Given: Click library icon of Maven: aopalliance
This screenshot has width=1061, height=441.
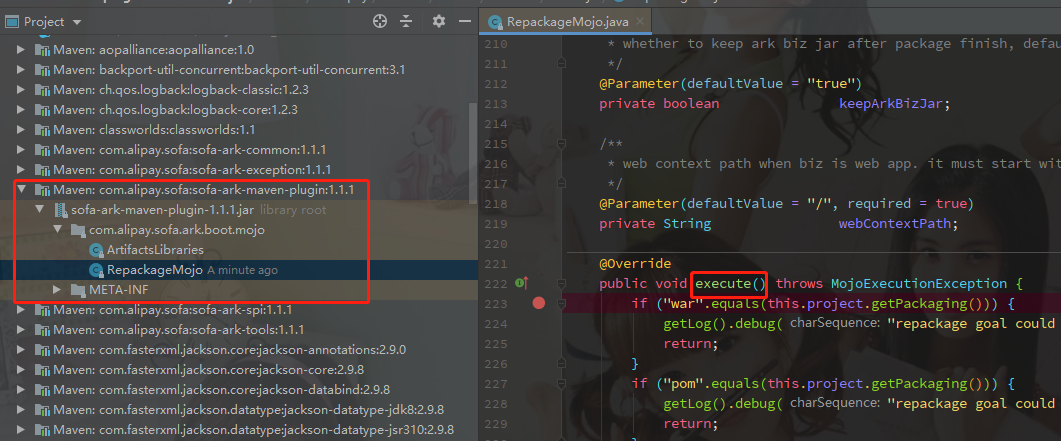Looking at the screenshot, I should click(42, 50).
